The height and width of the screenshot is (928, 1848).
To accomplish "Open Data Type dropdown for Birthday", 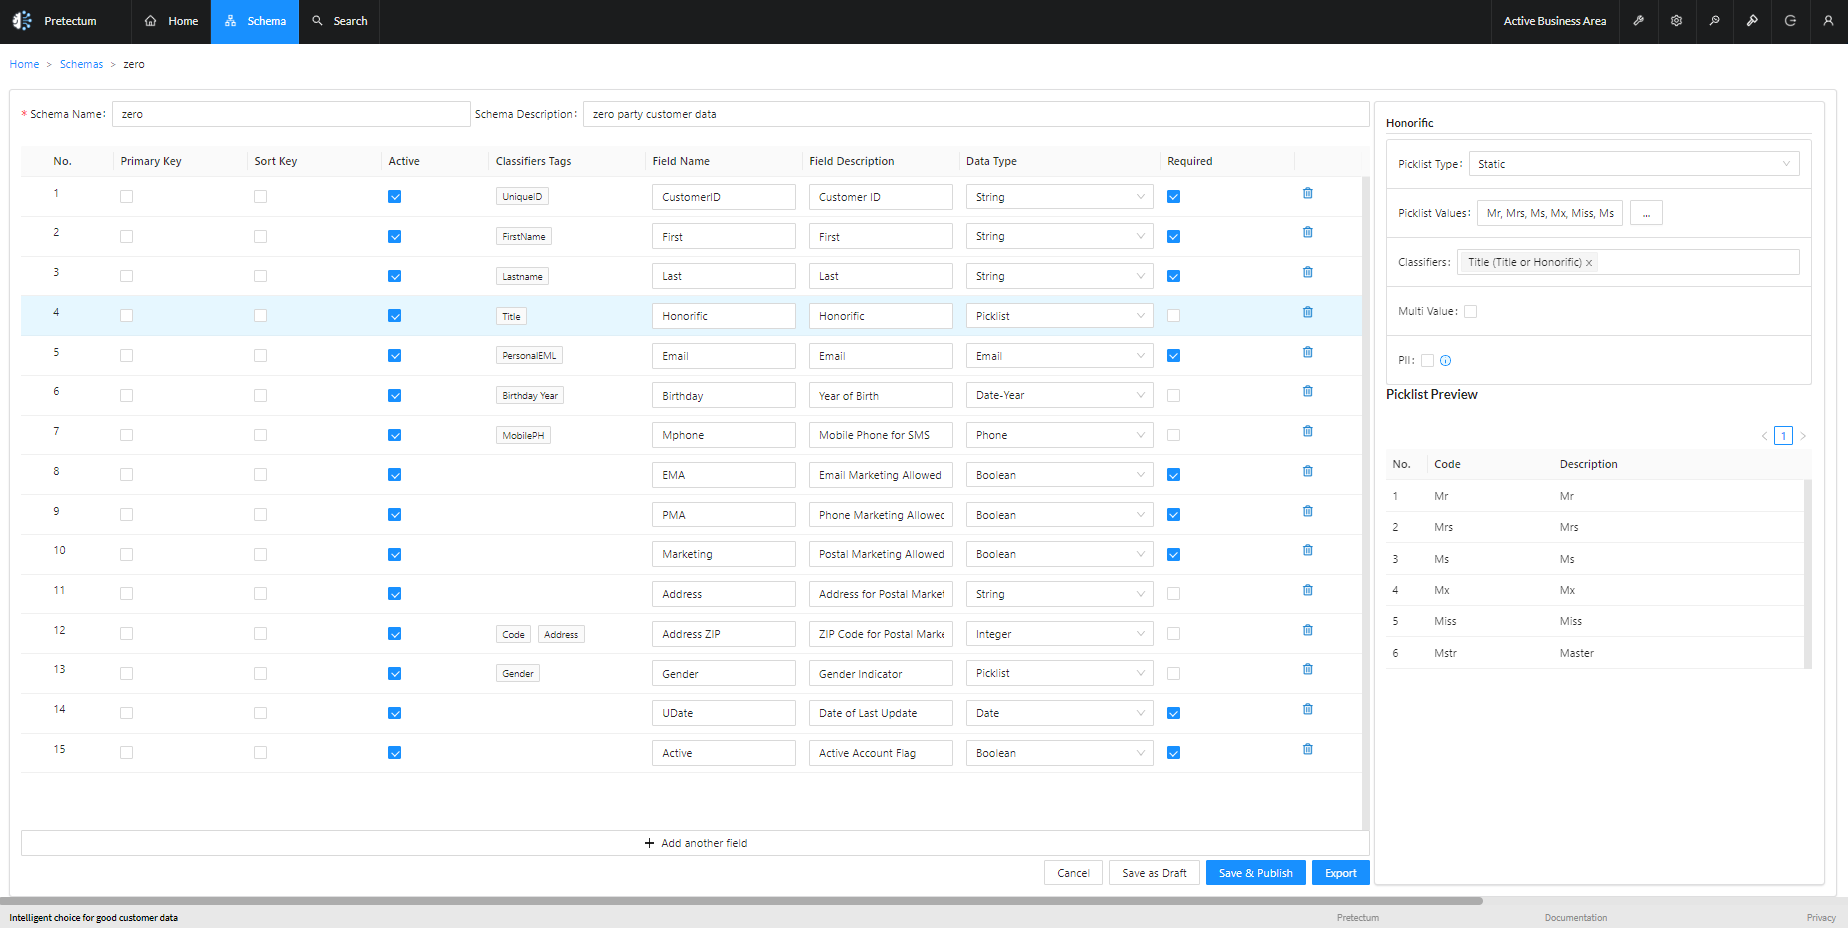I will click(1059, 395).
